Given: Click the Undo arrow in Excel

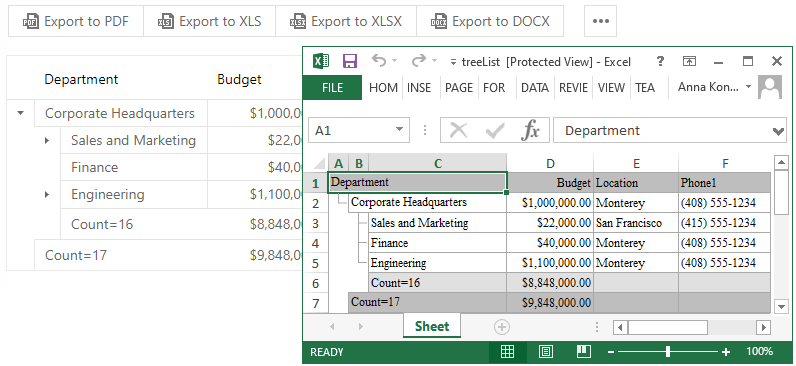Looking at the screenshot, I should click(x=379, y=60).
